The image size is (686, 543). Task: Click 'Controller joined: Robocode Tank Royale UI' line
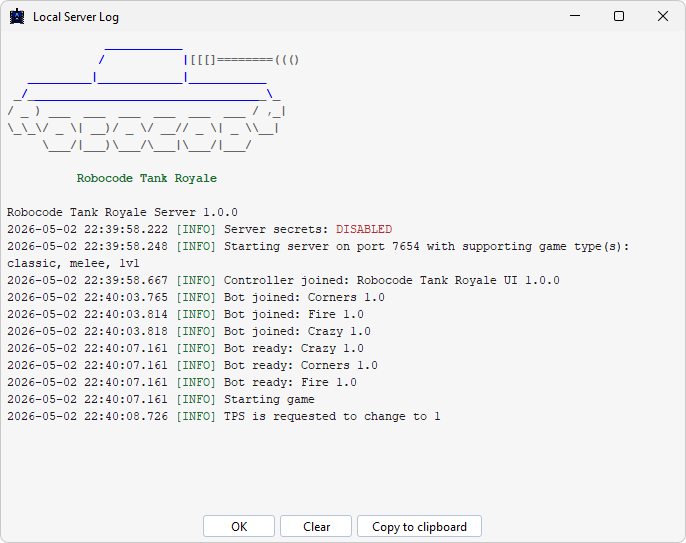coord(283,280)
